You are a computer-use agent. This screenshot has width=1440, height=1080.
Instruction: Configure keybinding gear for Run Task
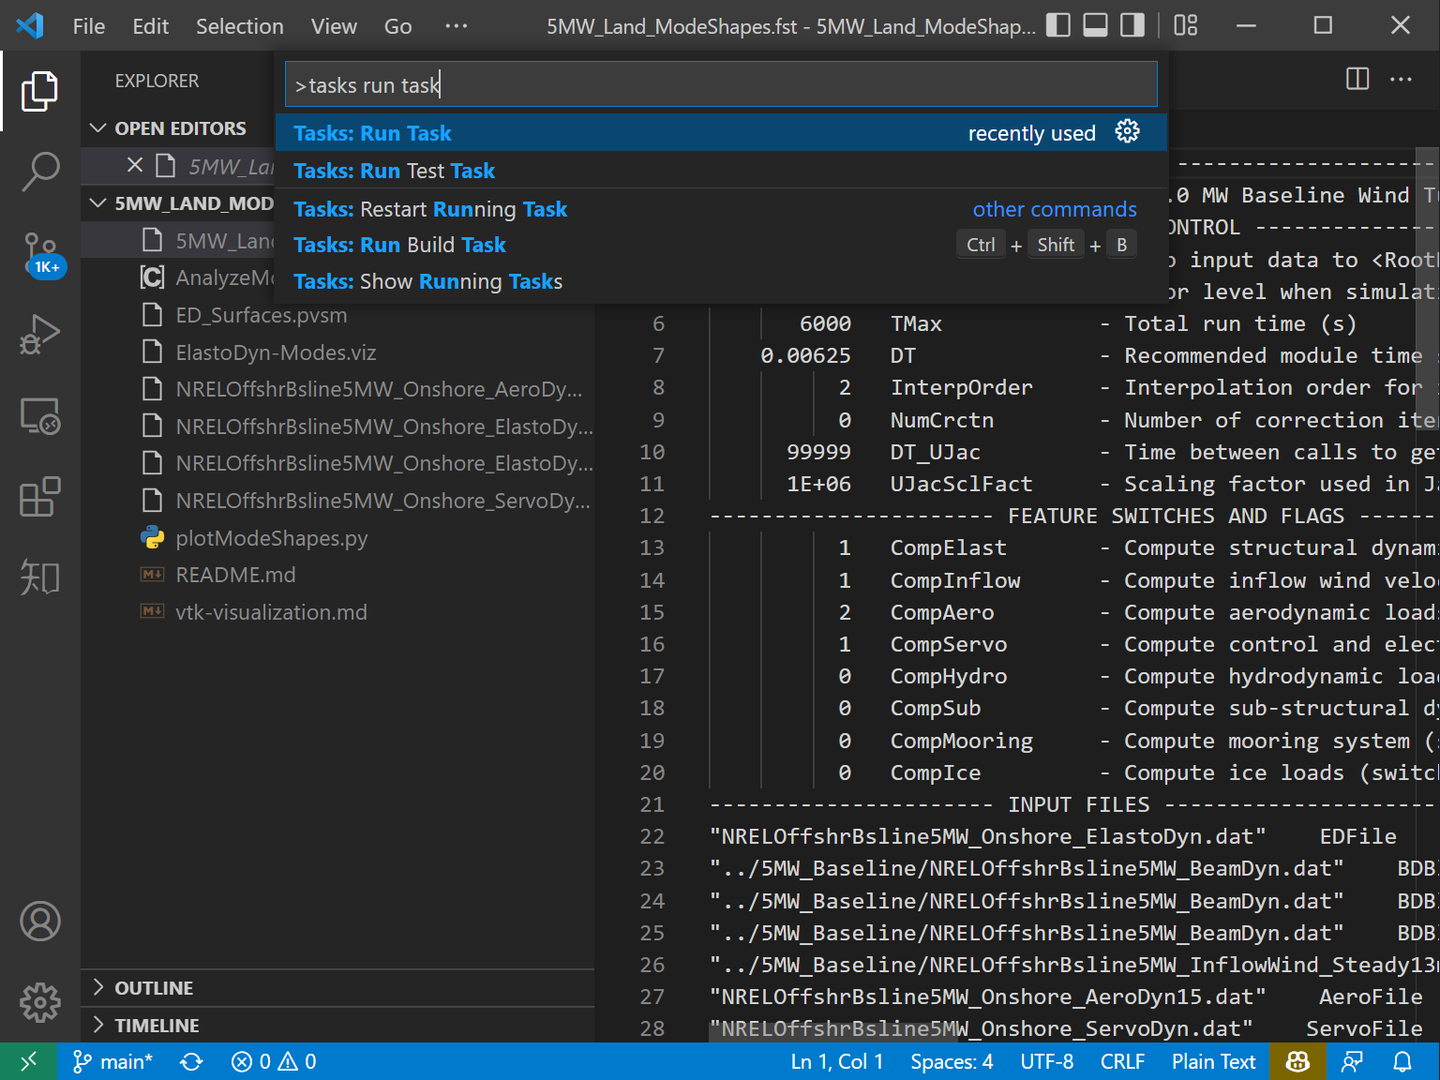1127,132
